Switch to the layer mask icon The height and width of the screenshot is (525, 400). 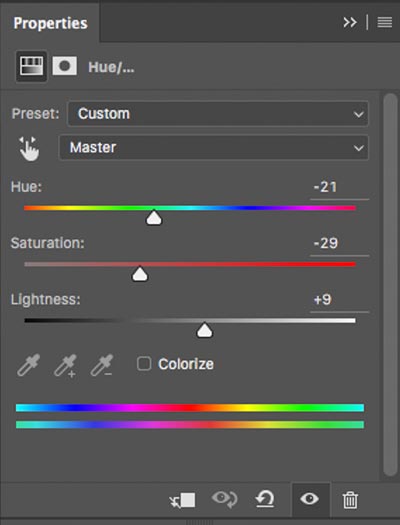[65, 66]
